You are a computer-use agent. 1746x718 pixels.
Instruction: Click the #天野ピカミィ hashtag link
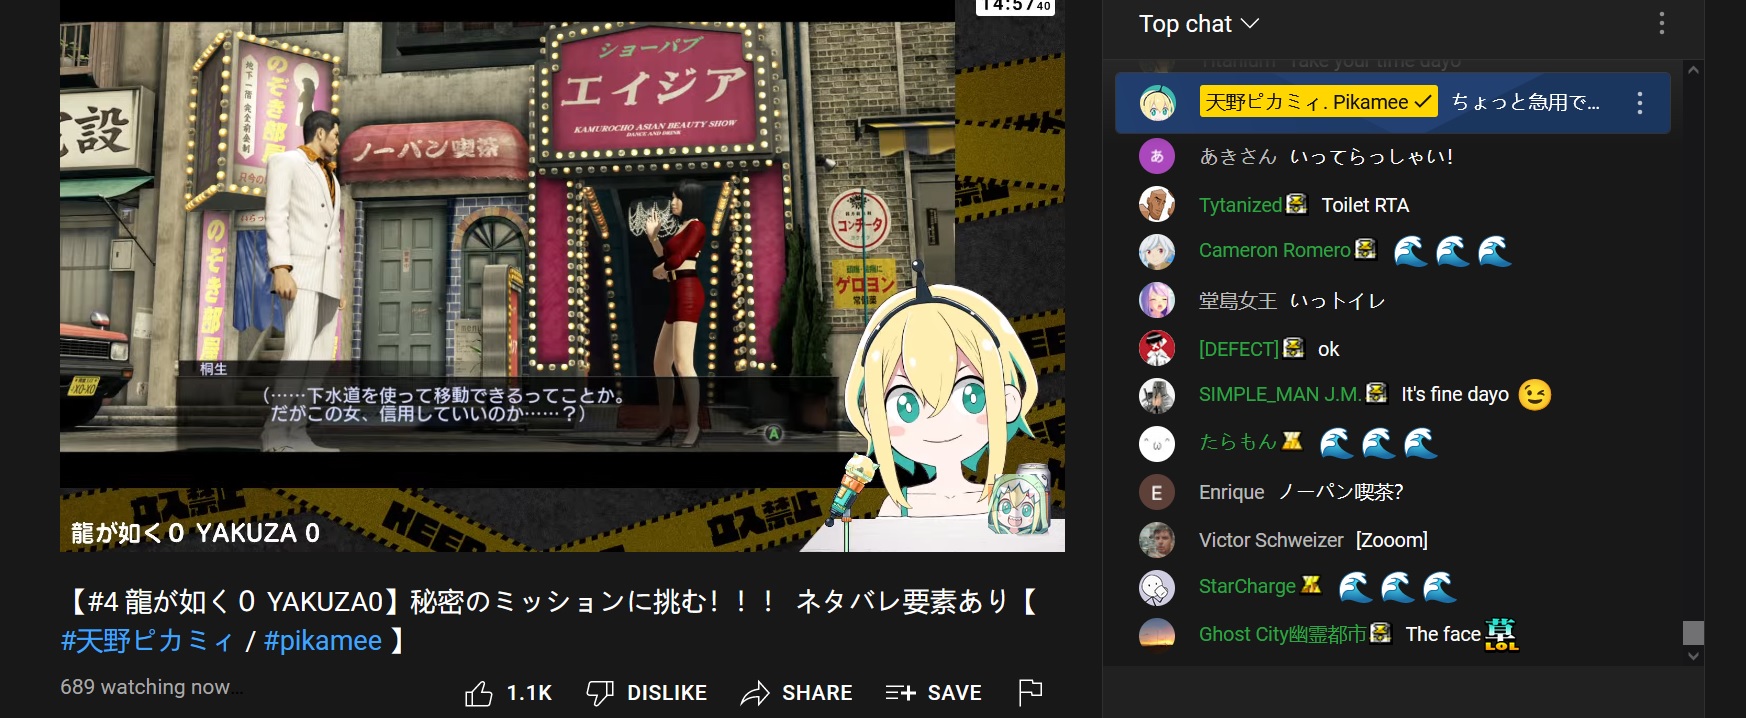pyautogui.click(x=147, y=641)
